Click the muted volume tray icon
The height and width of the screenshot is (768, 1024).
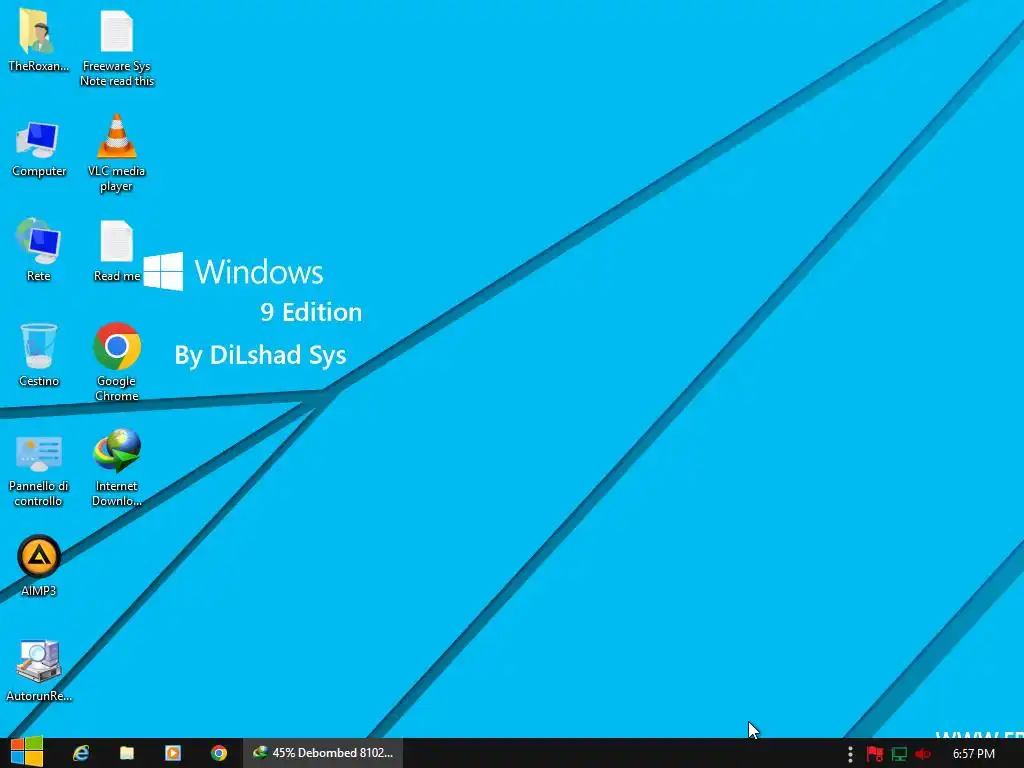click(923, 754)
